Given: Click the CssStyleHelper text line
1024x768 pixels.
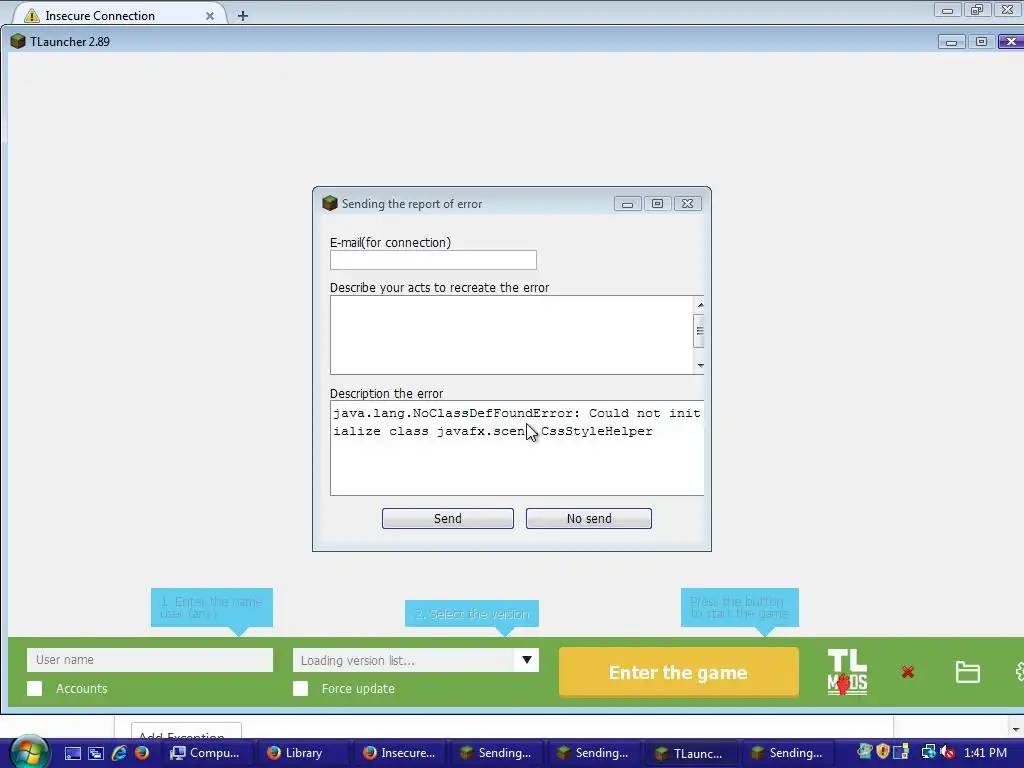Looking at the screenshot, I should point(493,432).
